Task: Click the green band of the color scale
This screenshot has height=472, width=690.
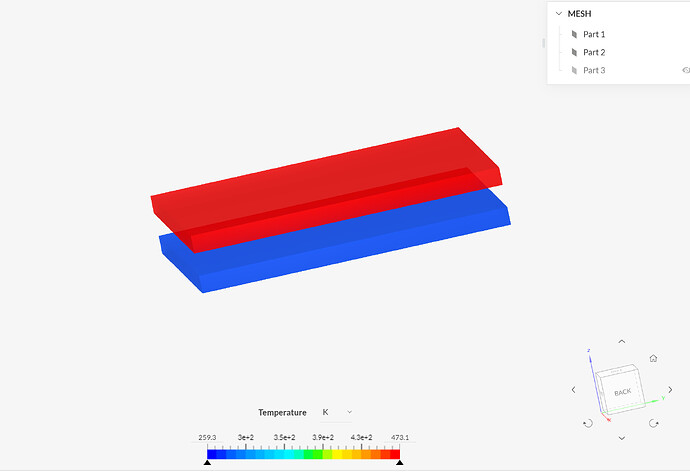Action: pos(313,454)
